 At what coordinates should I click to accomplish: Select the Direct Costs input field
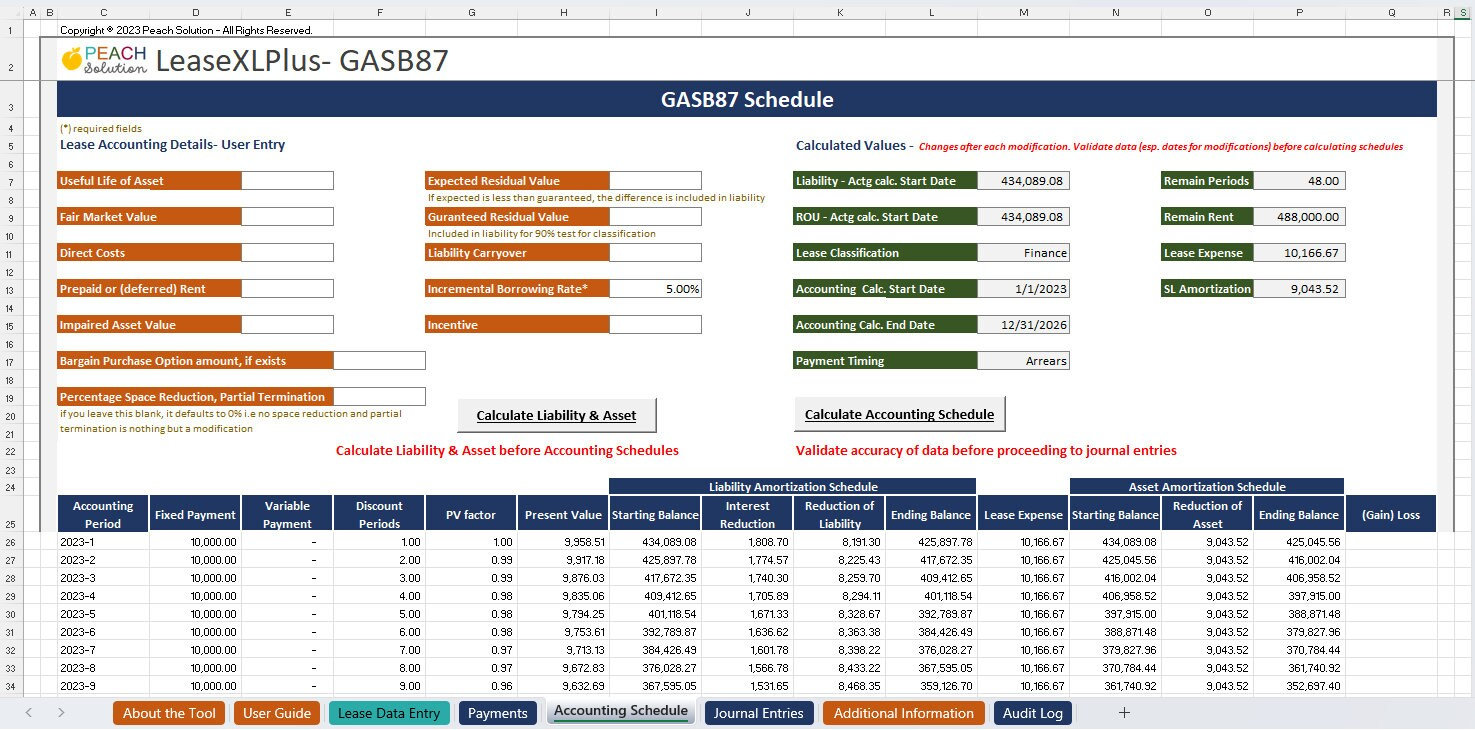287,253
